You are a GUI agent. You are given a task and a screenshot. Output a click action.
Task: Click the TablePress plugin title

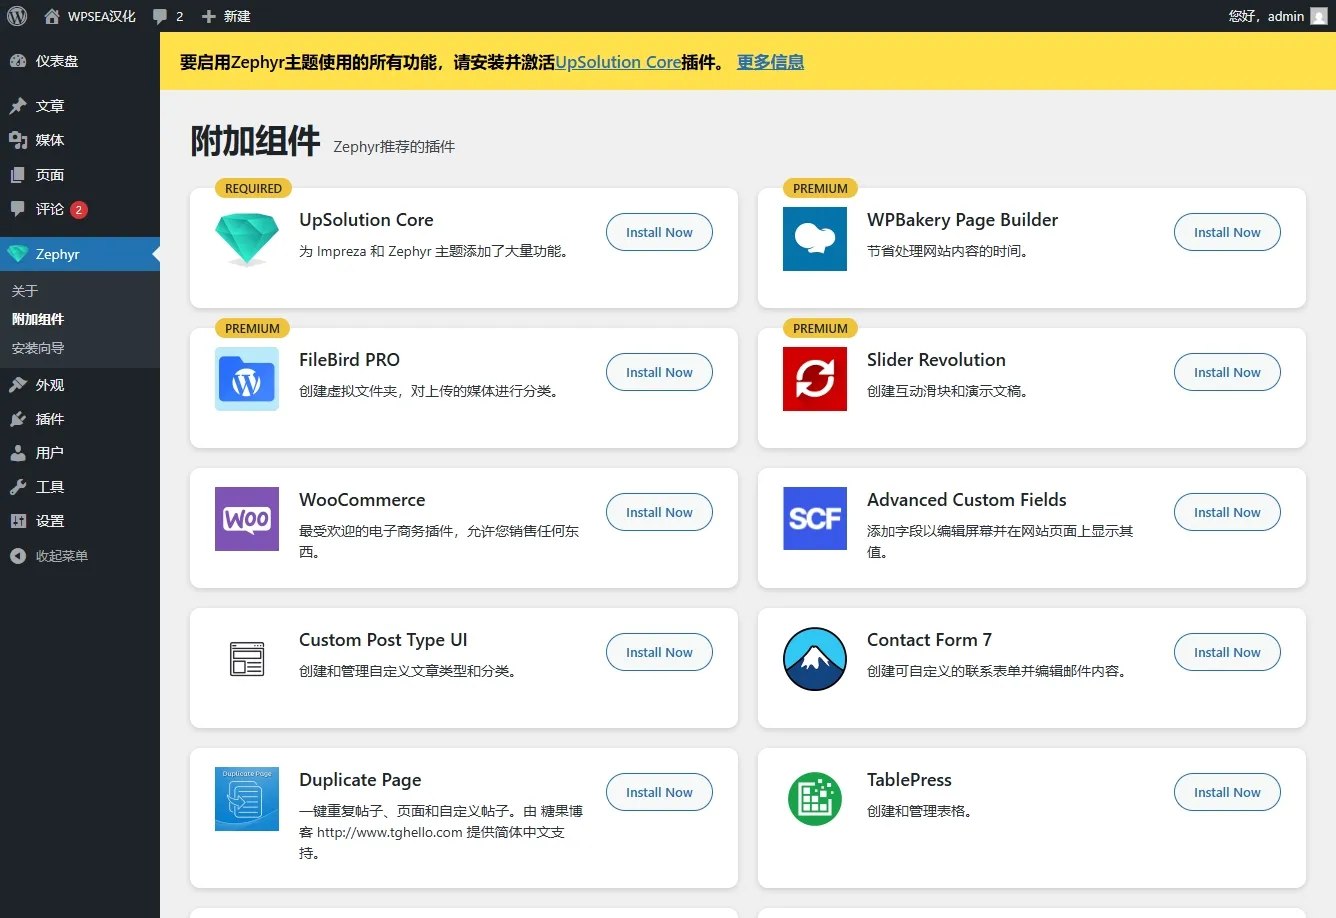click(909, 780)
